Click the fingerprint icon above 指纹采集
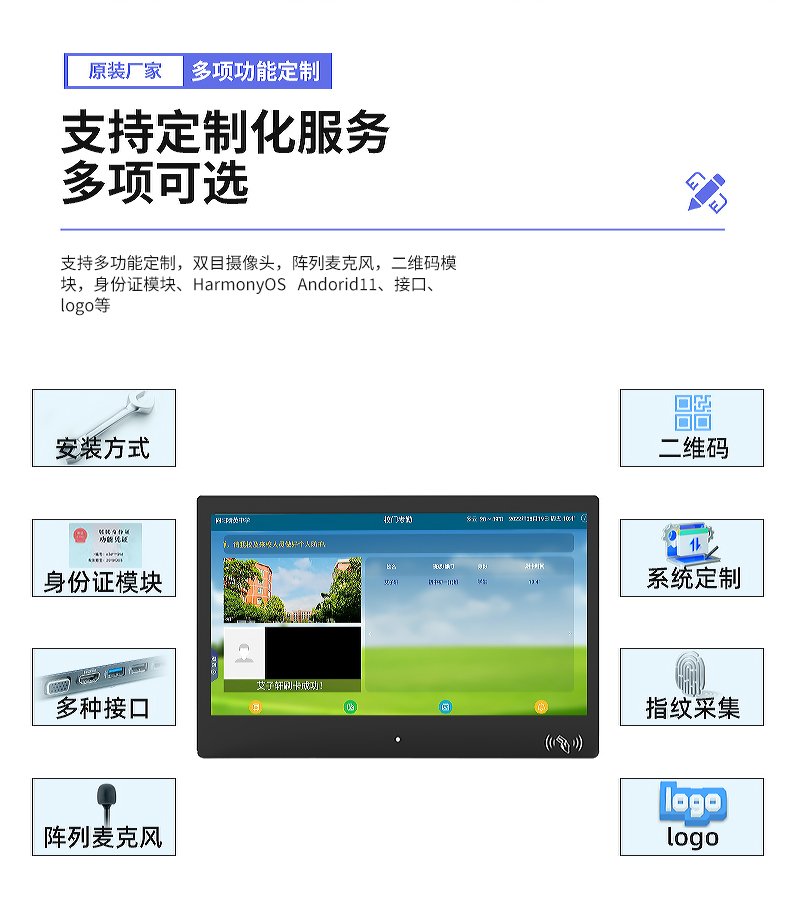This screenshot has width=790, height=908. tap(691, 672)
